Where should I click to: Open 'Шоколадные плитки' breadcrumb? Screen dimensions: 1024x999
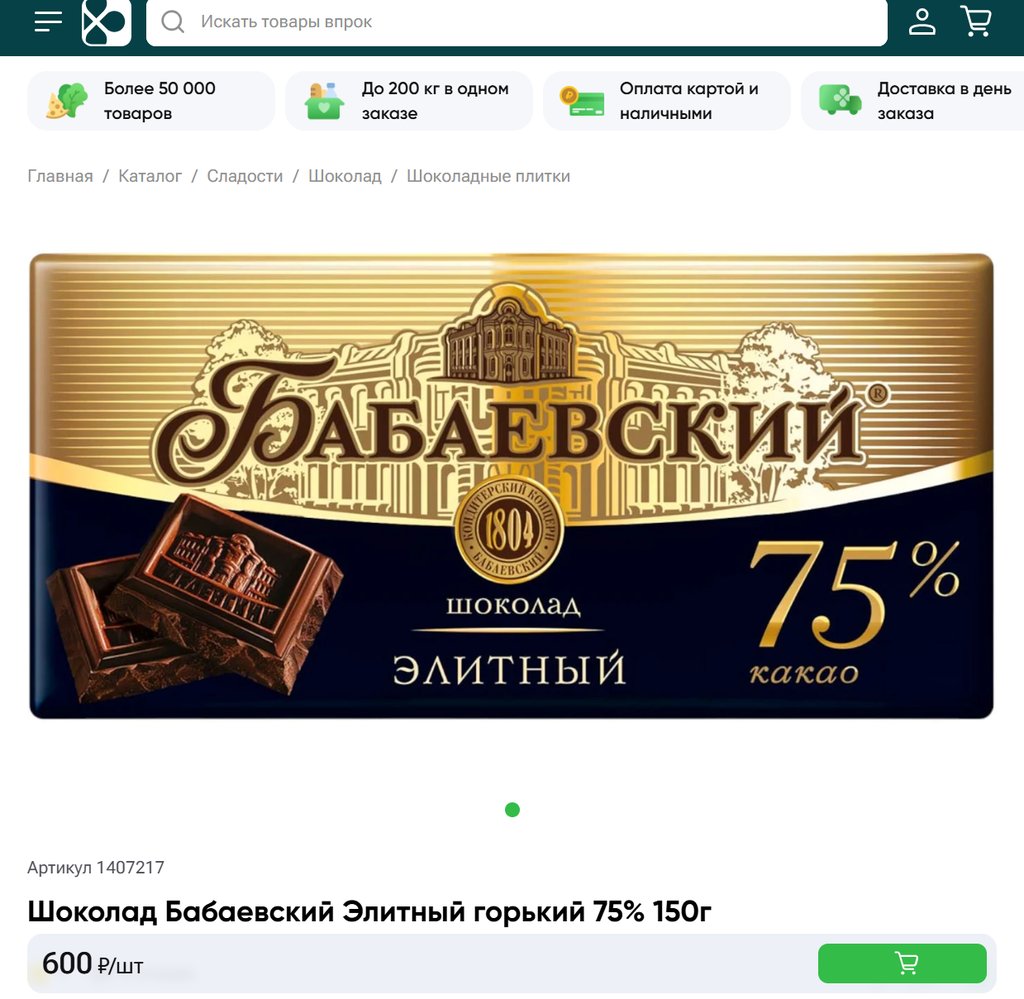pyautogui.click(x=488, y=176)
